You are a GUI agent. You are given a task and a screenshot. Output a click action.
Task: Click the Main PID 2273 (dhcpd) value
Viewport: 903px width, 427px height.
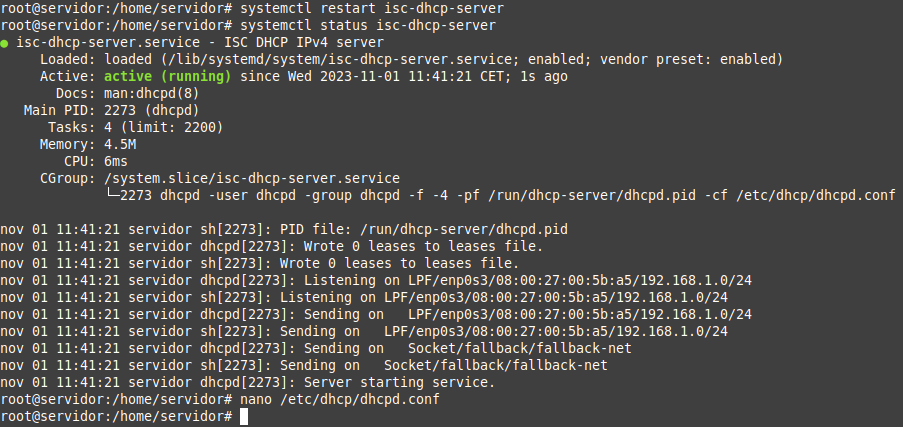(152, 110)
